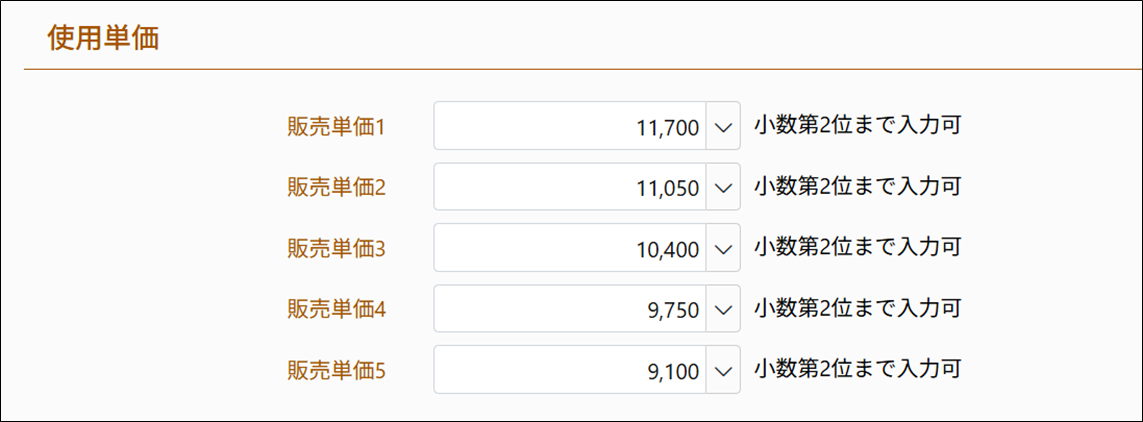1143x422 pixels.
Task: Click the 小数第2位まで入力可 note beside 販売単価5
Action: tap(857, 369)
